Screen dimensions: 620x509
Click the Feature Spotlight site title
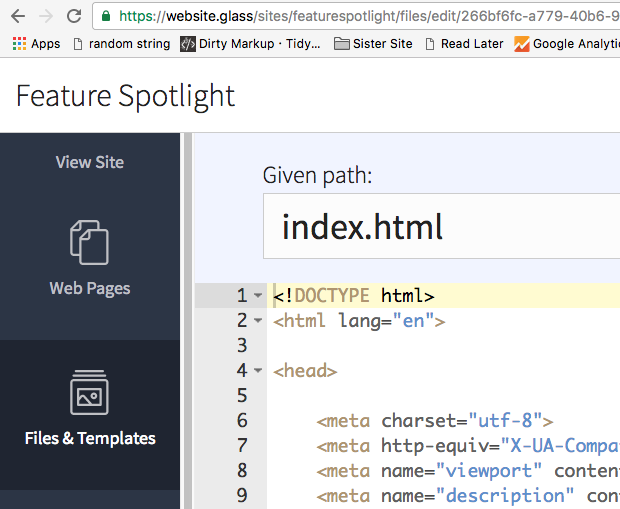point(126,96)
